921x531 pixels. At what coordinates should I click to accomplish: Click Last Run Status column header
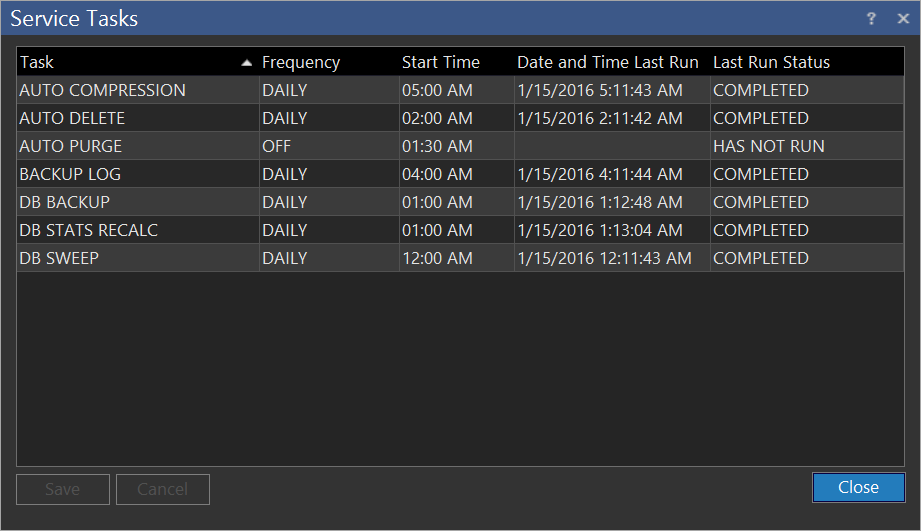click(x=771, y=62)
